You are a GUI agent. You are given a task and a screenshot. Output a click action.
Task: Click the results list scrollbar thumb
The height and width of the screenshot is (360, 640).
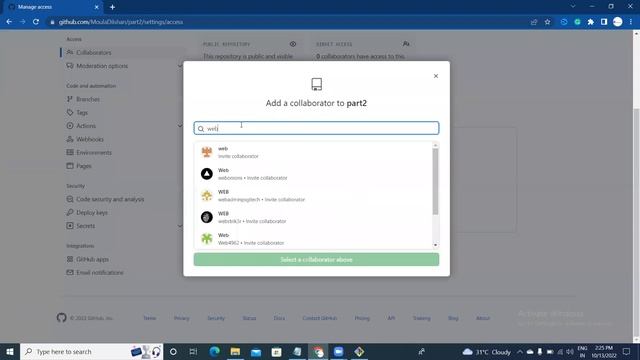point(436,181)
